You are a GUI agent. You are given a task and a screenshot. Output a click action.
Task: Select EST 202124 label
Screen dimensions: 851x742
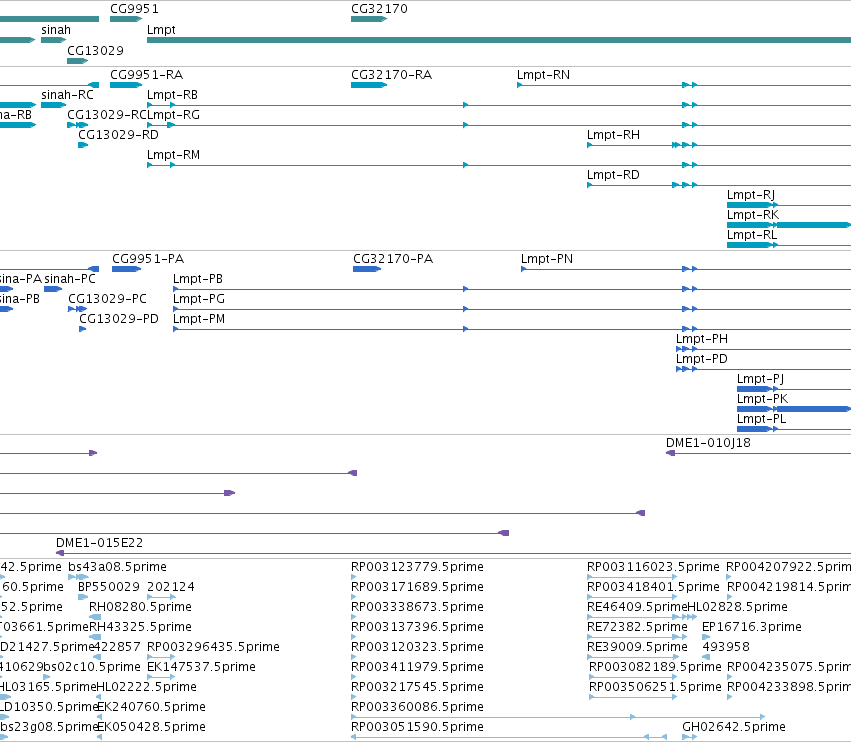(x=171, y=587)
